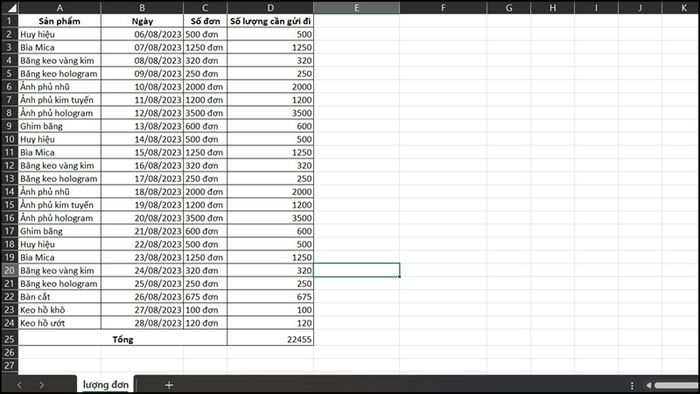
Task: Select cell 'Ghim băng' in row 17
Action: tap(59, 231)
